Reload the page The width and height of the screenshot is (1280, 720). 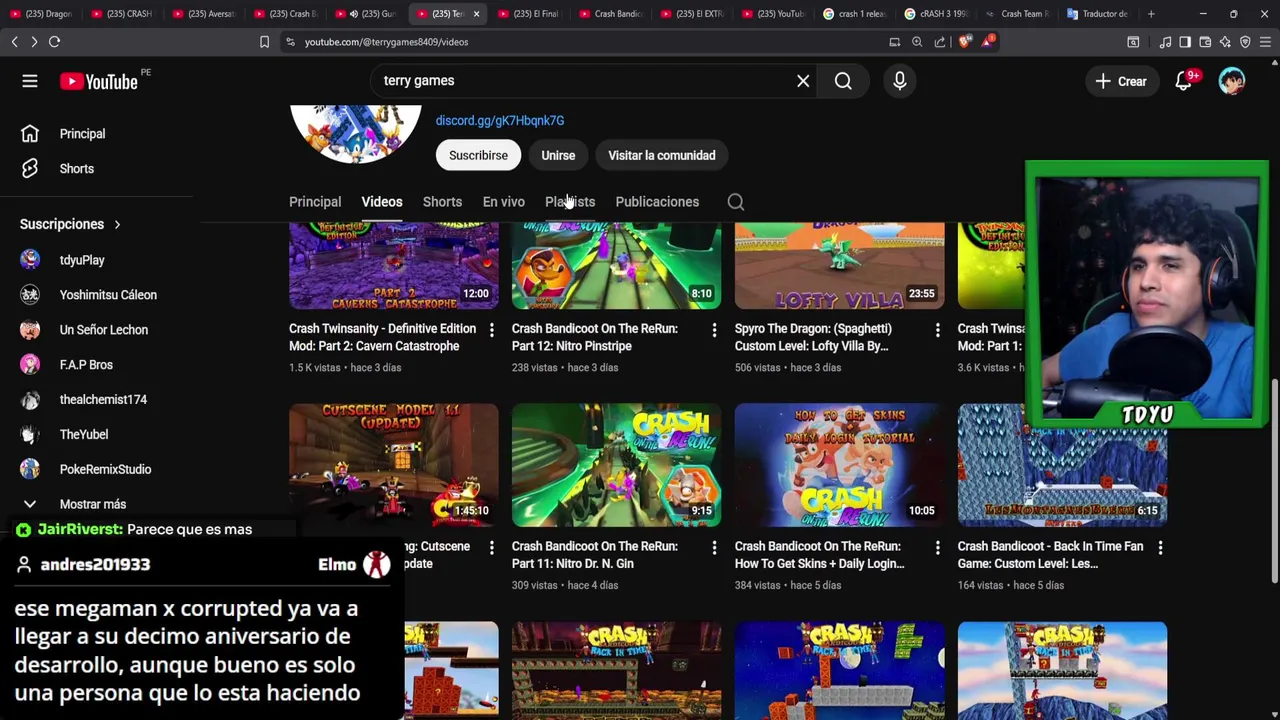point(55,42)
